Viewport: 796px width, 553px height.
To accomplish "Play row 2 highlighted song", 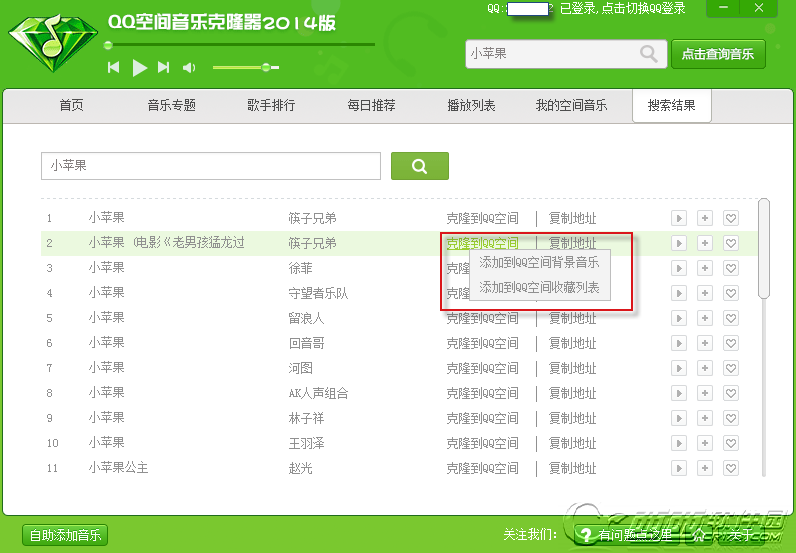I will coord(679,243).
